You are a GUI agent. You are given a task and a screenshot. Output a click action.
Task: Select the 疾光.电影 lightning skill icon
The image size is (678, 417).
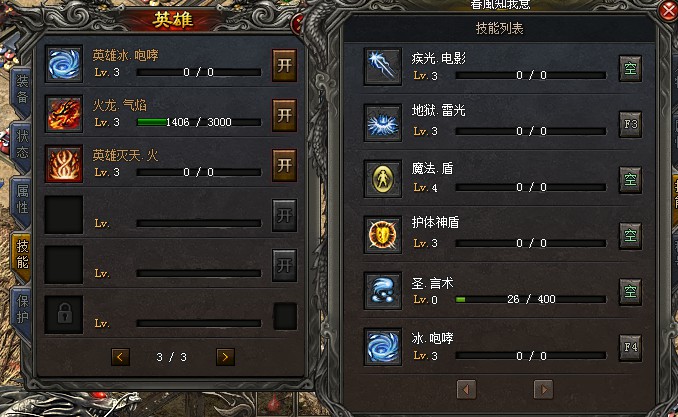(x=383, y=66)
